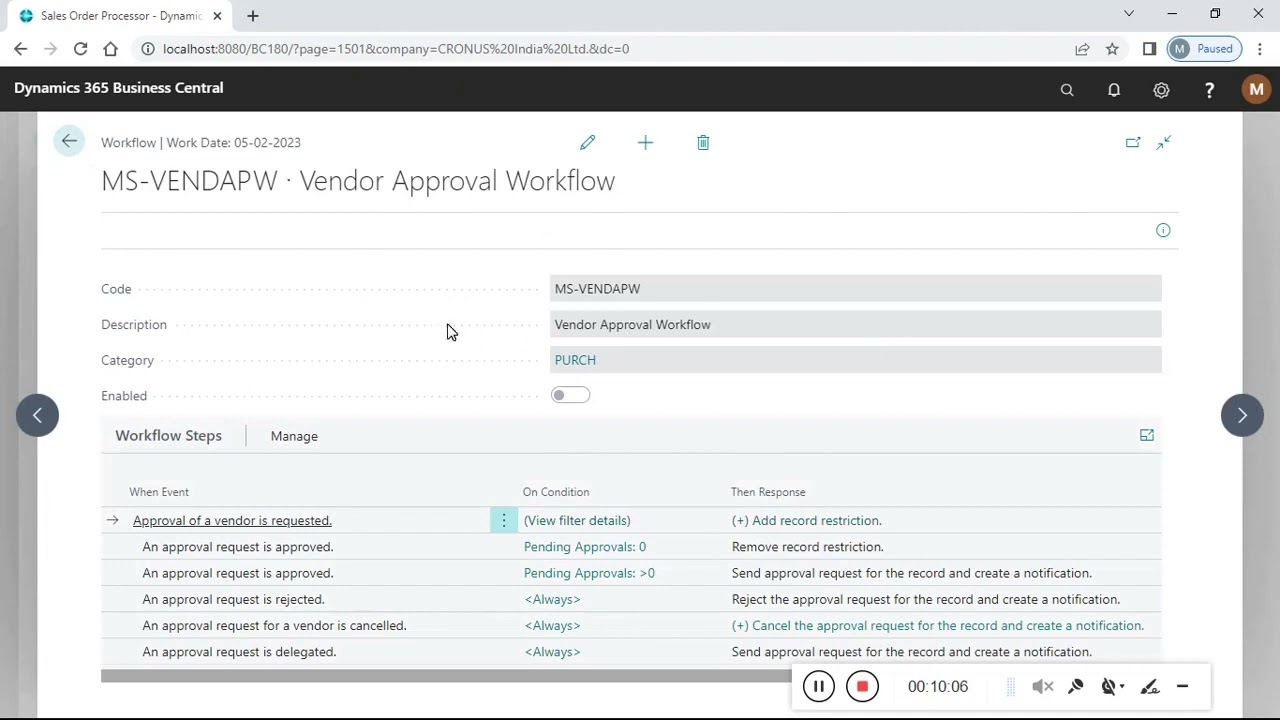Open the Manage menu in Workflow Steps

[x=294, y=436]
